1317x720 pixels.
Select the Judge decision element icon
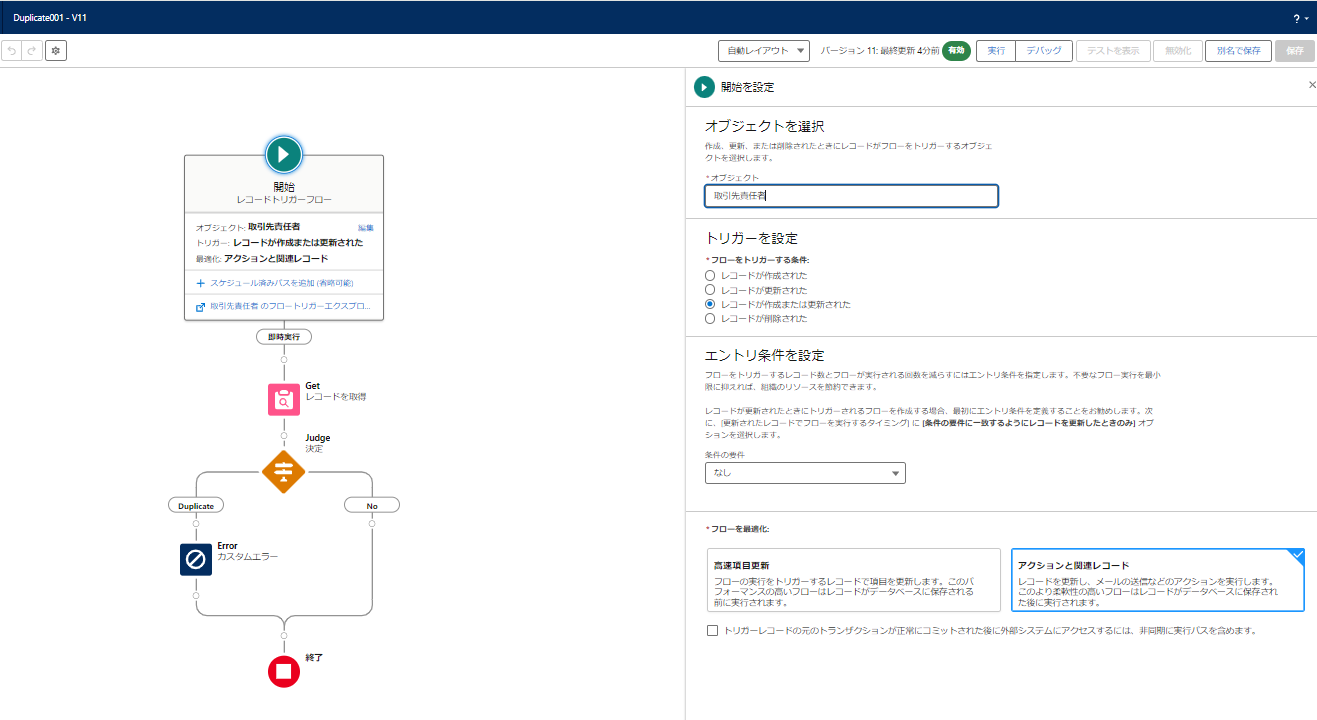point(284,471)
